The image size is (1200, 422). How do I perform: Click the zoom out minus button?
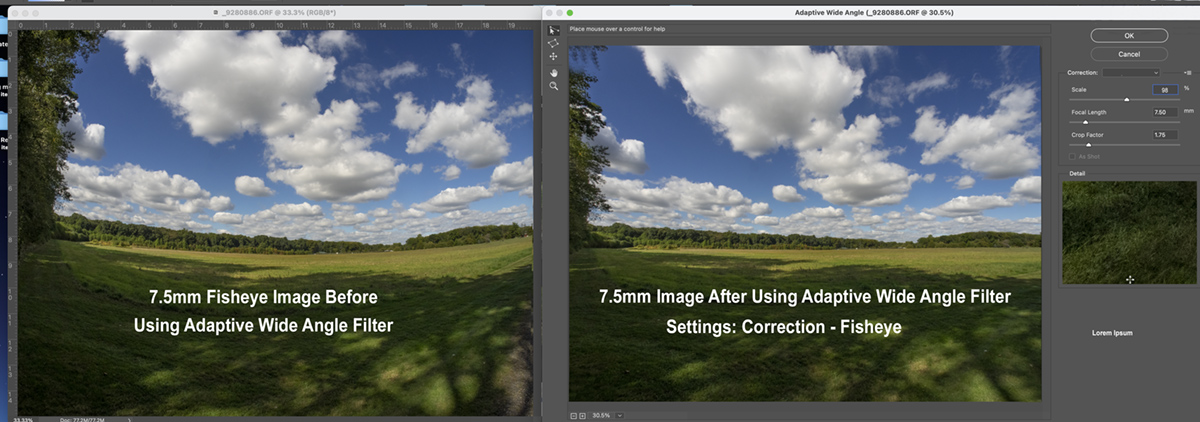(574, 415)
